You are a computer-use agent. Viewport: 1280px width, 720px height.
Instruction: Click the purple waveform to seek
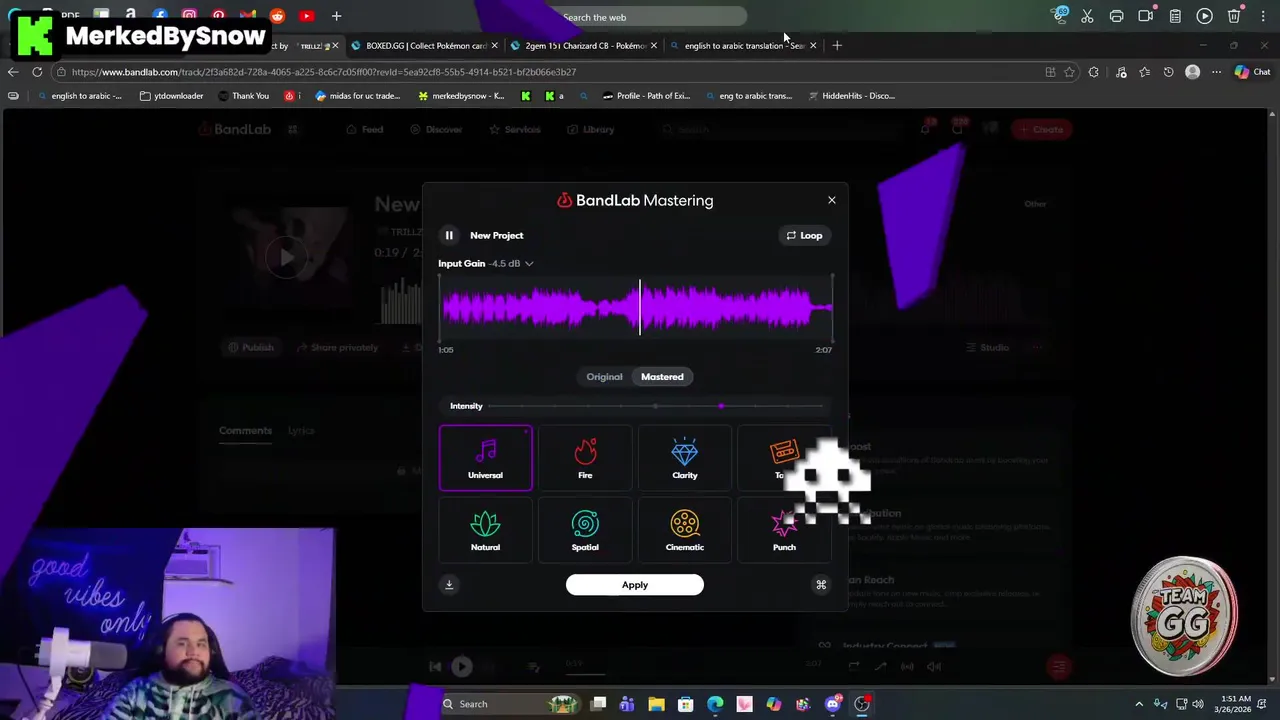coord(636,307)
